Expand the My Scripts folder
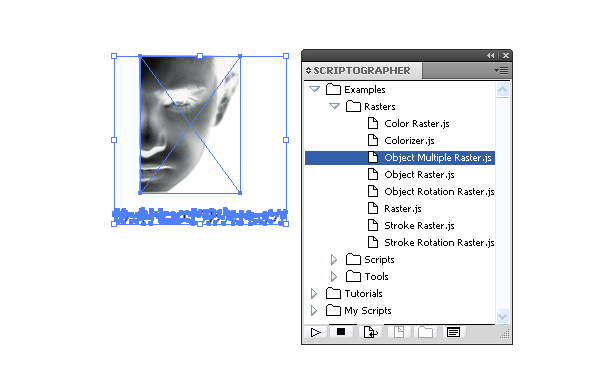The image size is (600, 384). 314,310
